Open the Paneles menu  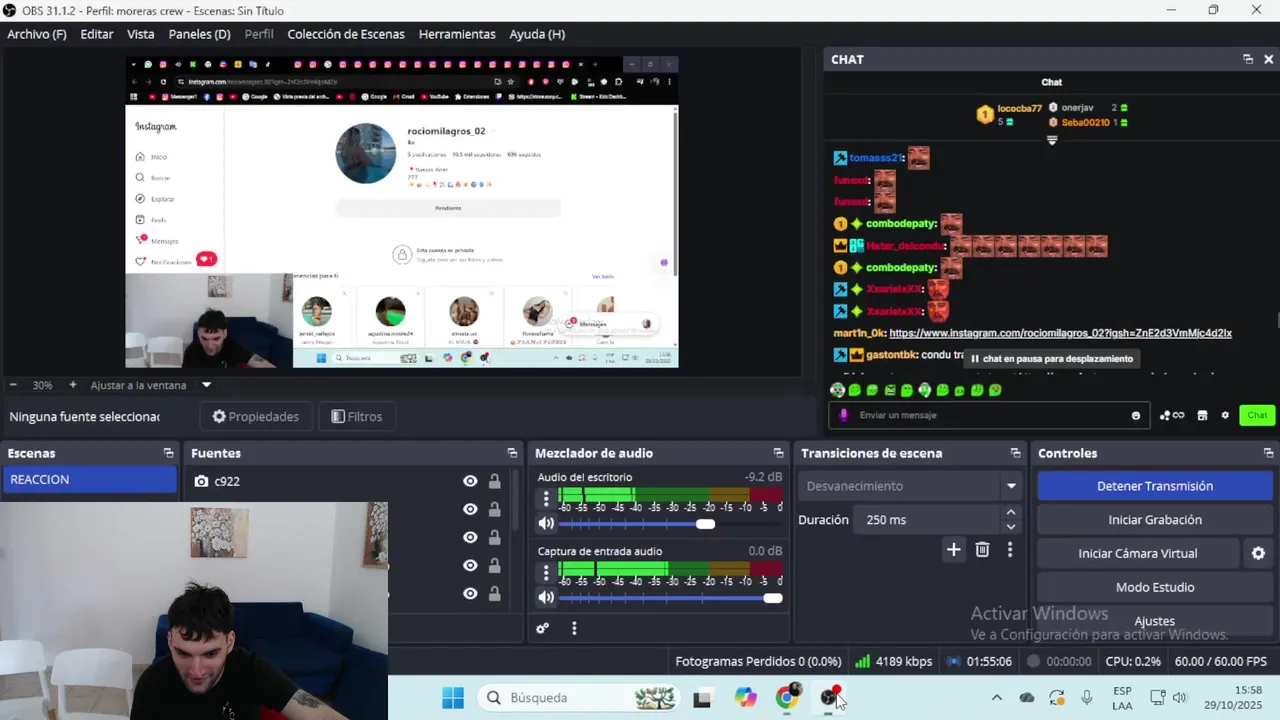[200, 34]
